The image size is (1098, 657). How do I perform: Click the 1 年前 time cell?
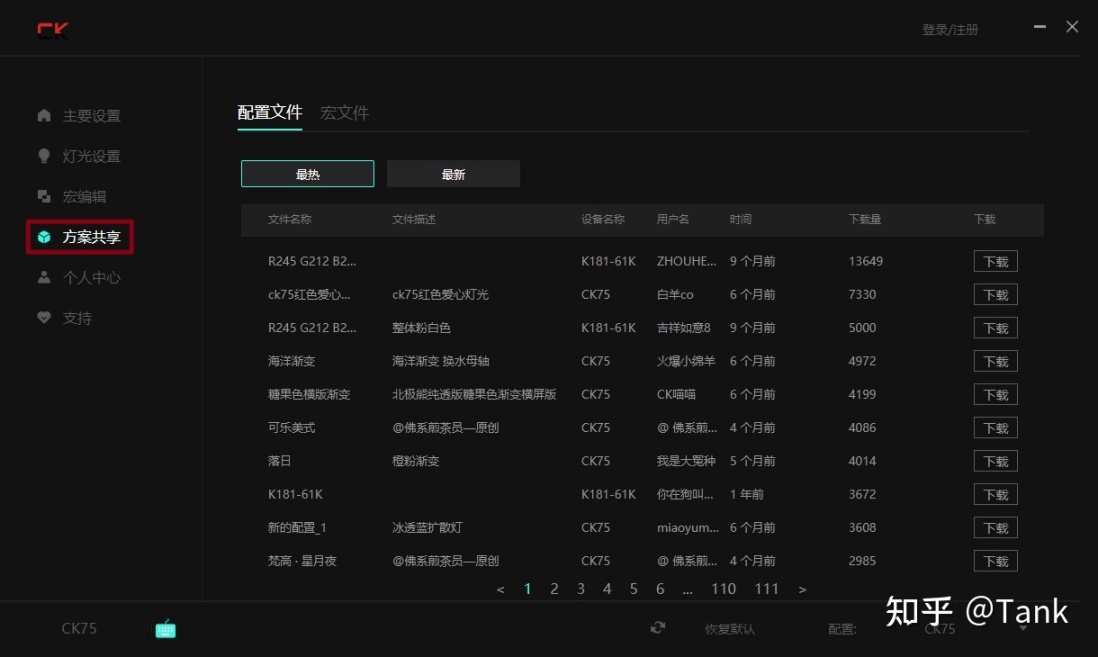(746, 495)
